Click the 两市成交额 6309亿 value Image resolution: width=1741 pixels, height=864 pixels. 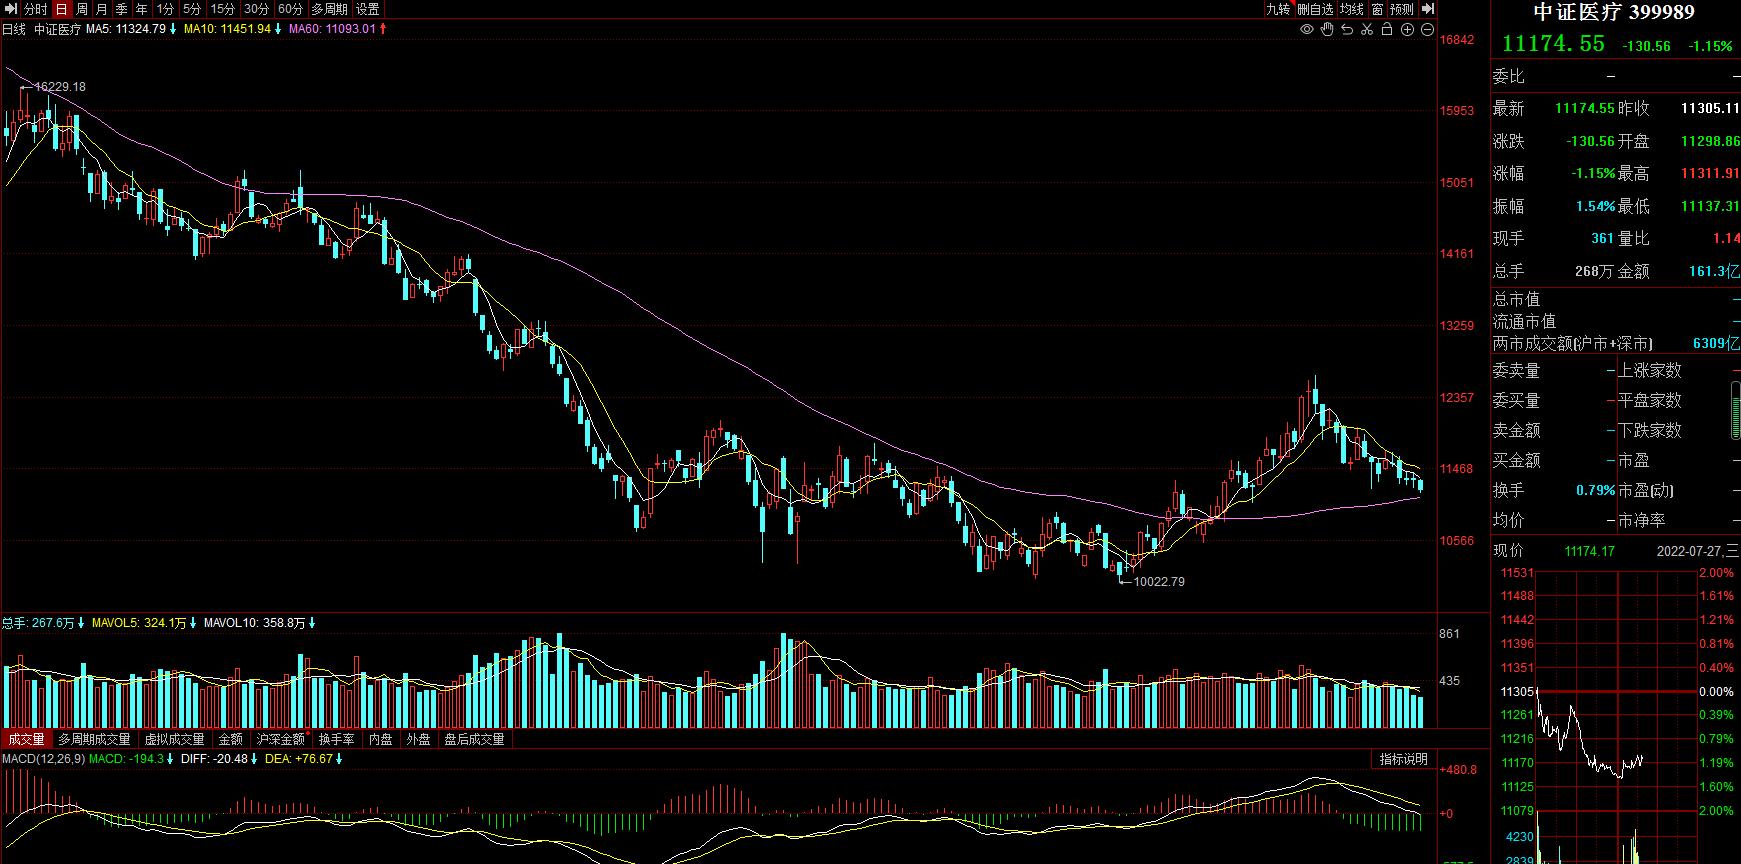tap(1716, 343)
